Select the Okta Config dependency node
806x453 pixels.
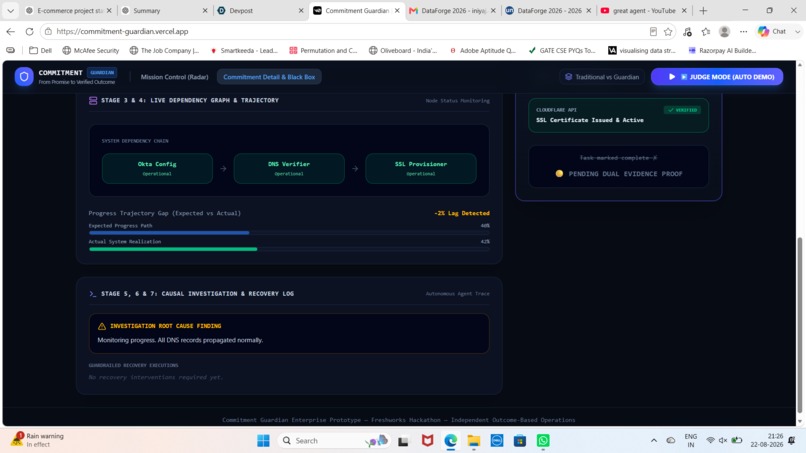click(157, 168)
